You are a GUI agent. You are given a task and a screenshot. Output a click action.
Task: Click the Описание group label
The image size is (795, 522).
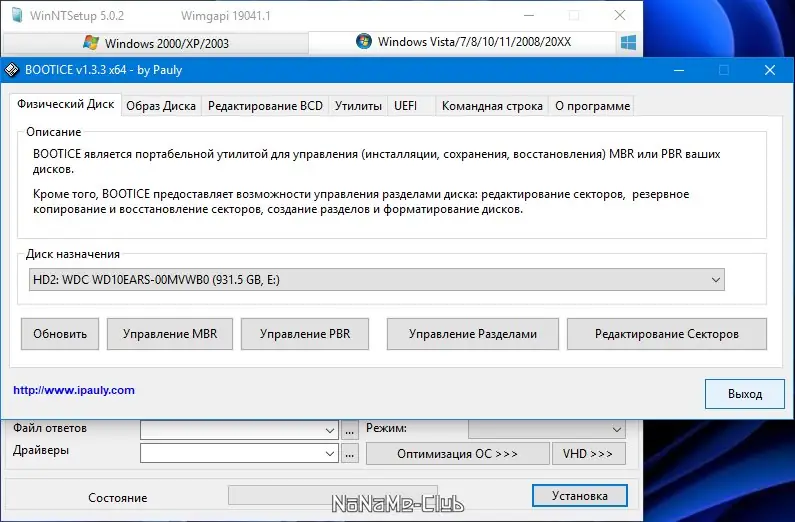[x=54, y=132]
